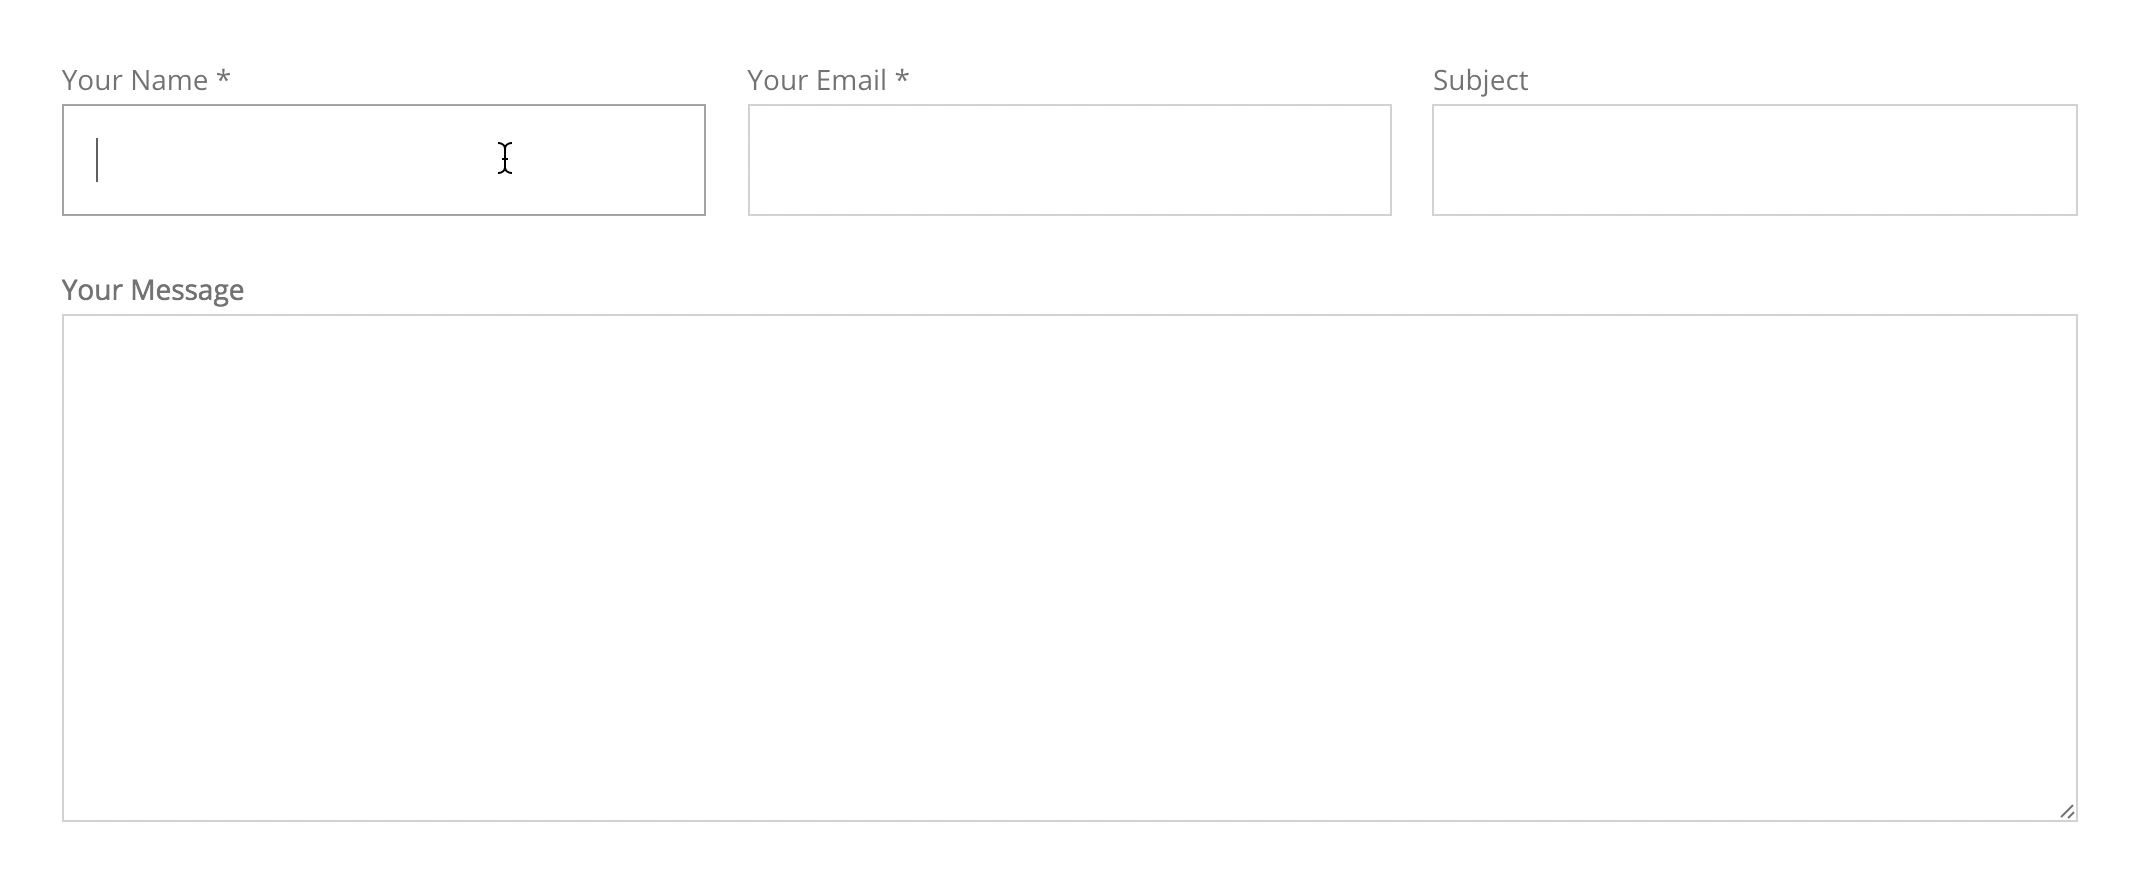This screenshot has height=888, width=2130.
Task: Click the right end of the Subject field
Action: [2050, 160]
